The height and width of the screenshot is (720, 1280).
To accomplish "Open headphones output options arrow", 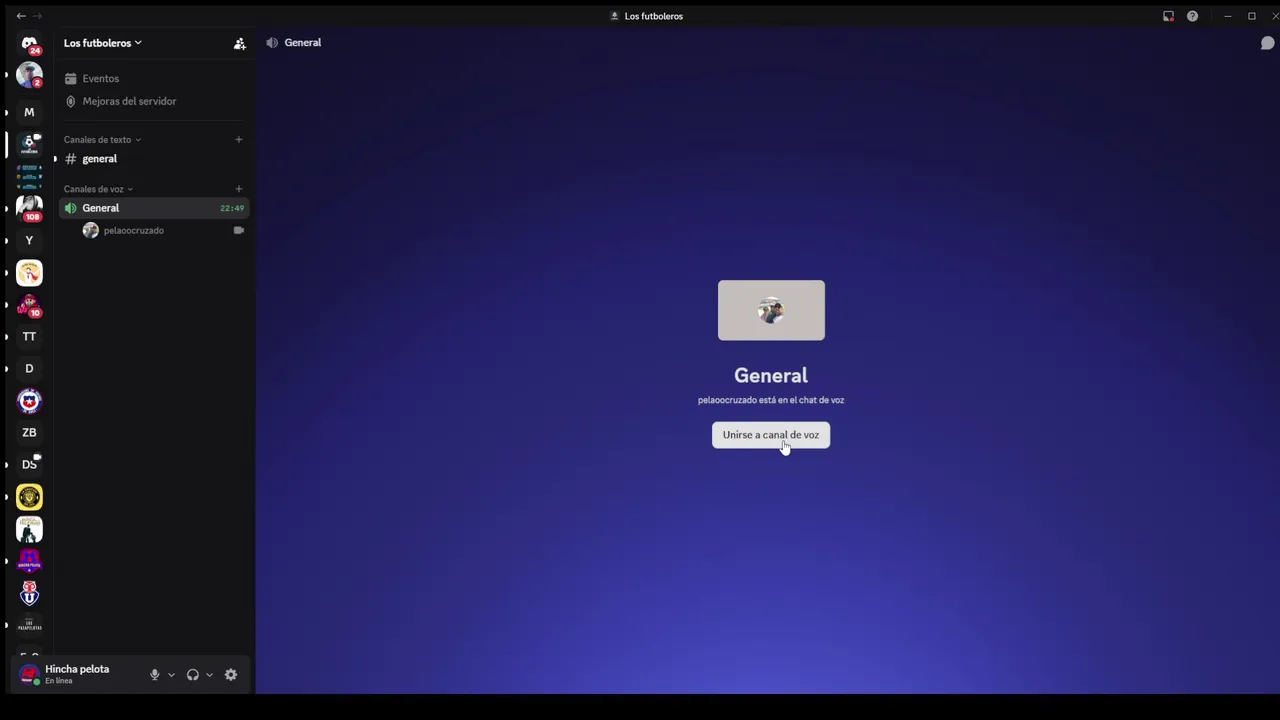I will pos(209,675).
